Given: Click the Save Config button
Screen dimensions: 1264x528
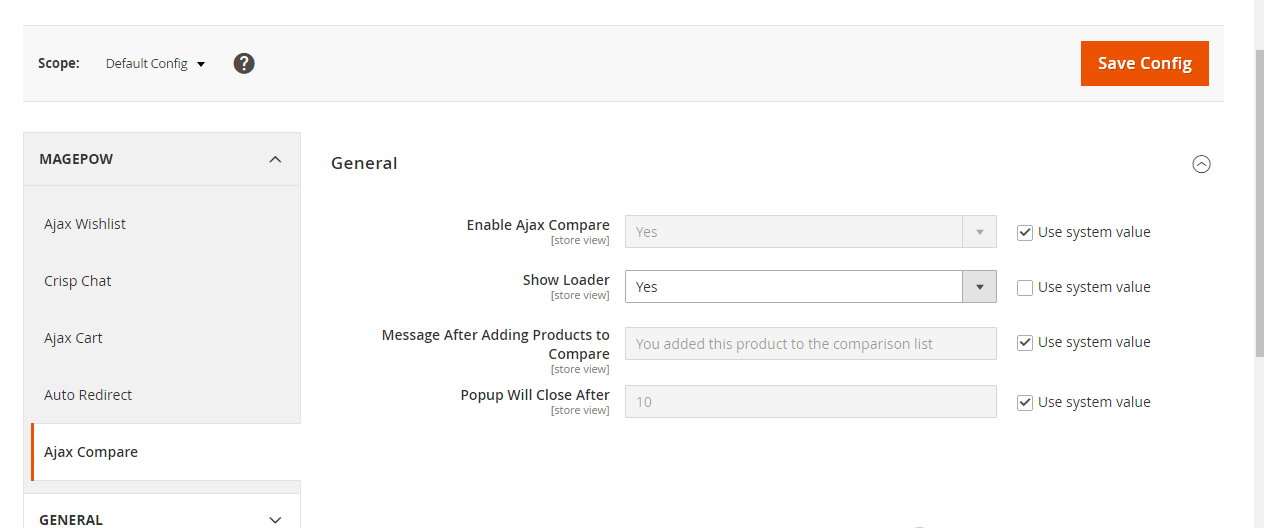Looking at the screenshot, I should 1144,63.
